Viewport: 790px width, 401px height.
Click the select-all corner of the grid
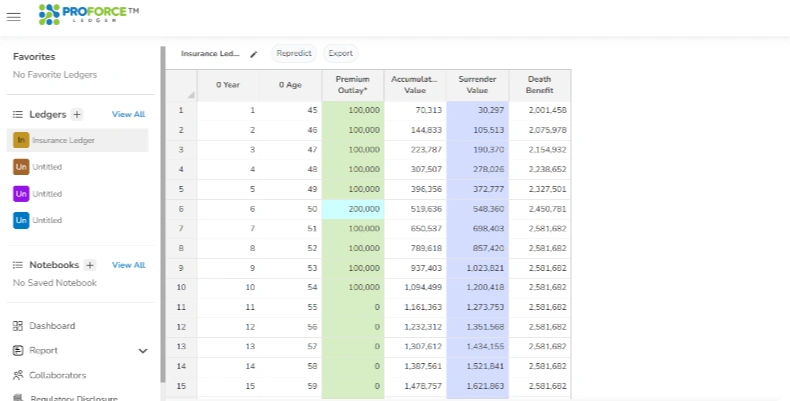[x=181, y=86]
